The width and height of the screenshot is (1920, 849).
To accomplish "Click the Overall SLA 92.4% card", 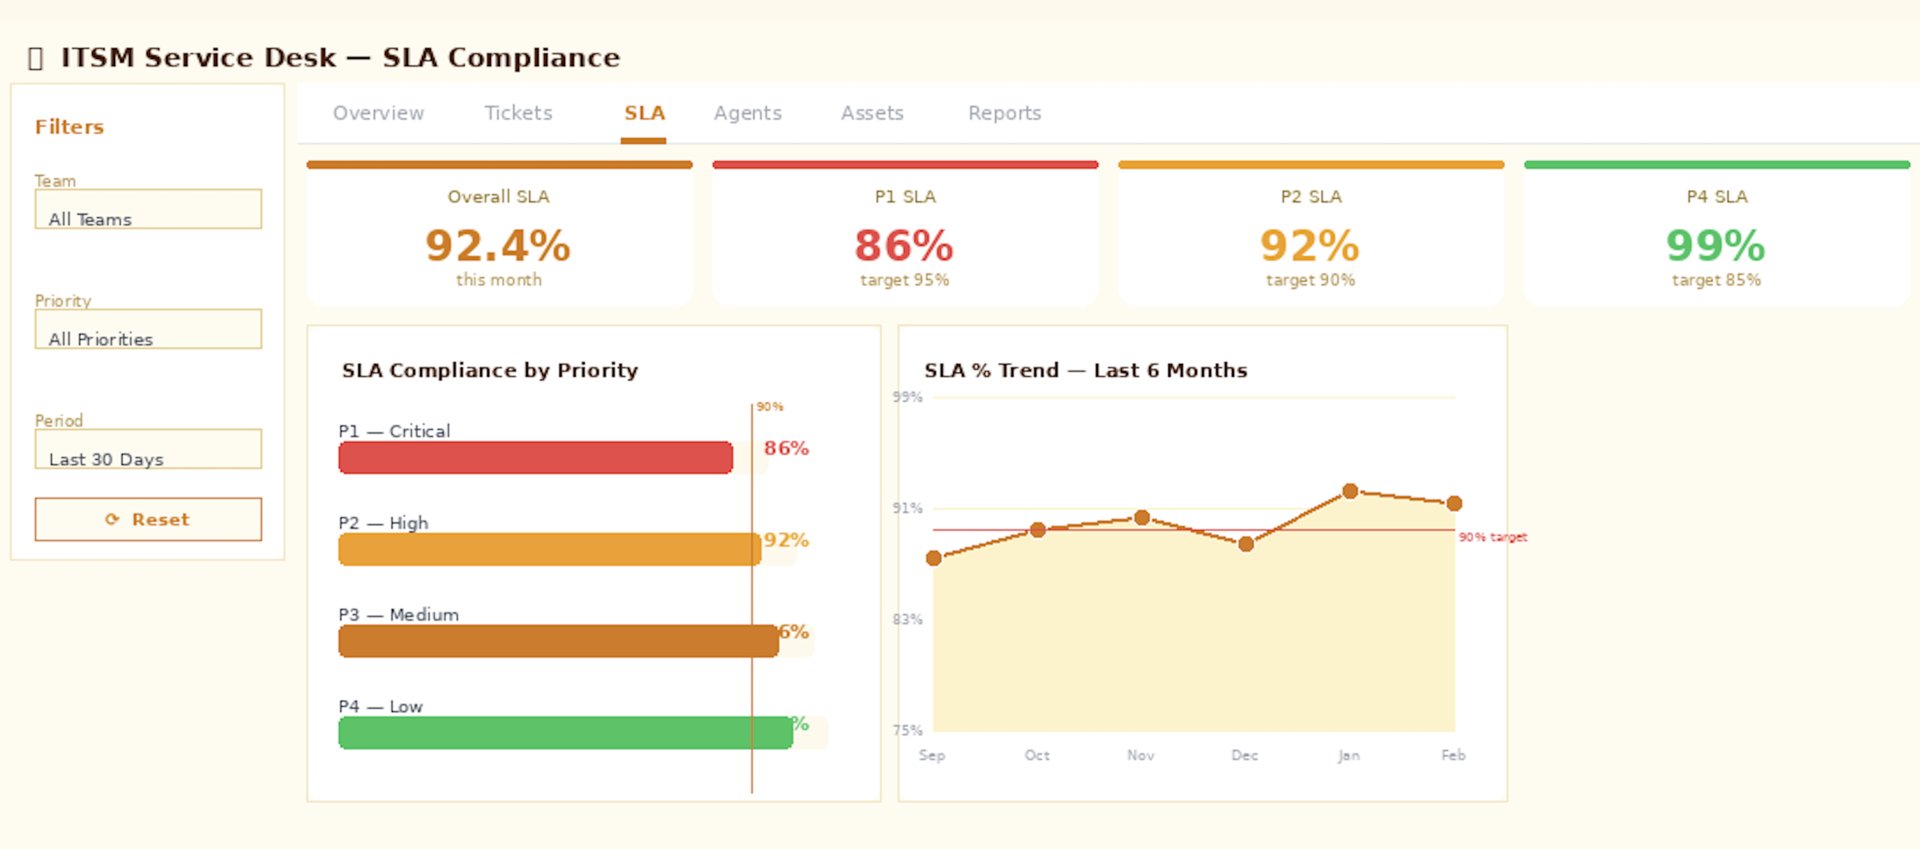I will 499,235.
